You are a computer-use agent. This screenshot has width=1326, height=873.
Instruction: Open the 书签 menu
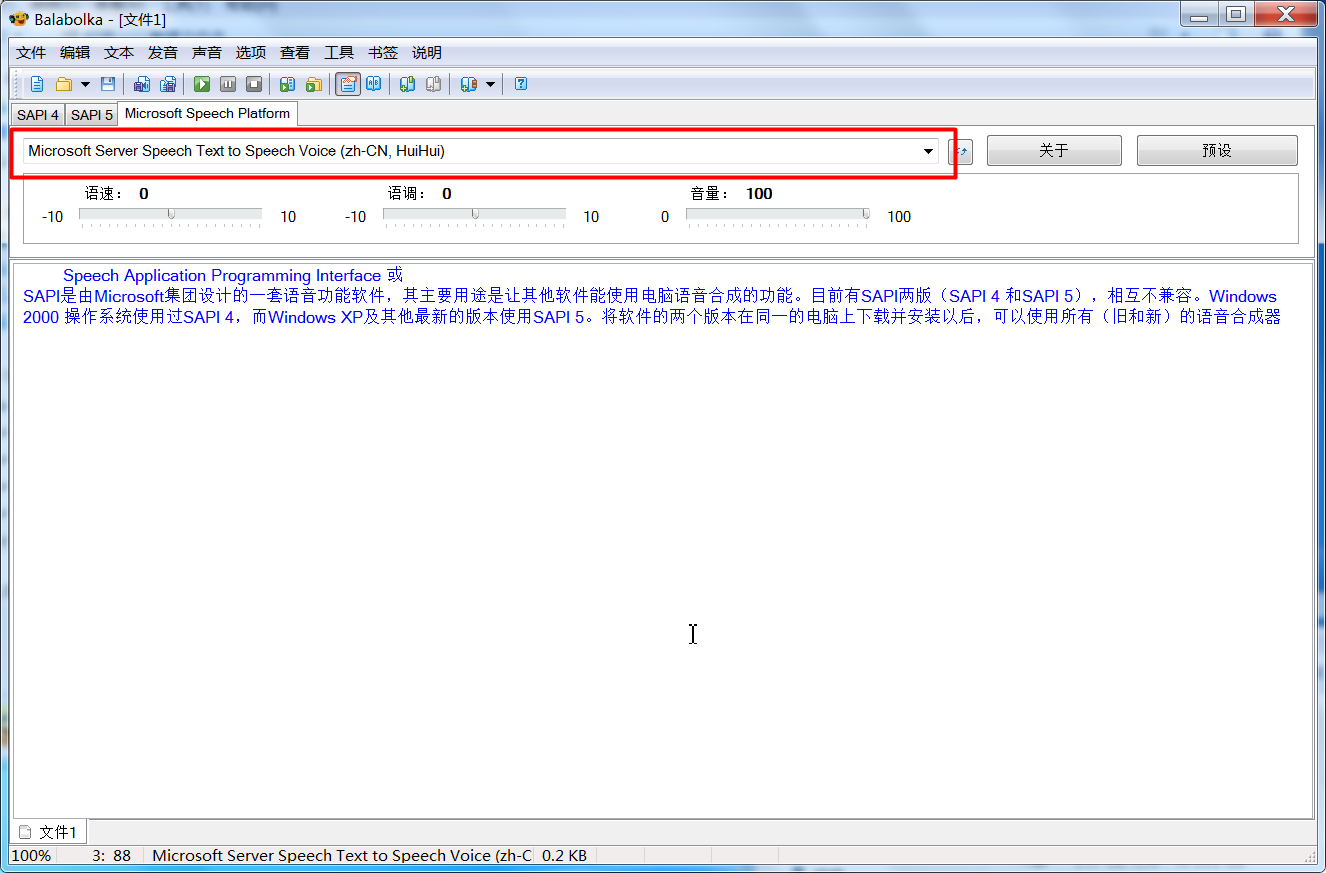pyautogui.click(x=383, y=53)
